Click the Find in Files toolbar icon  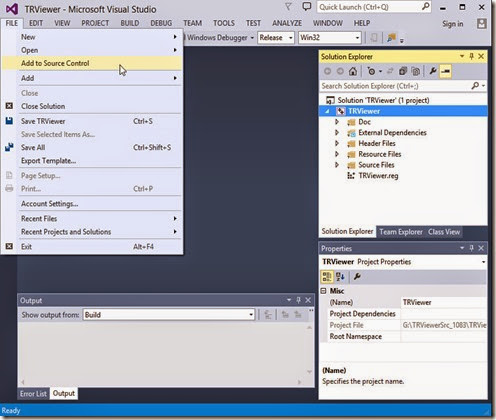(391, 38)
